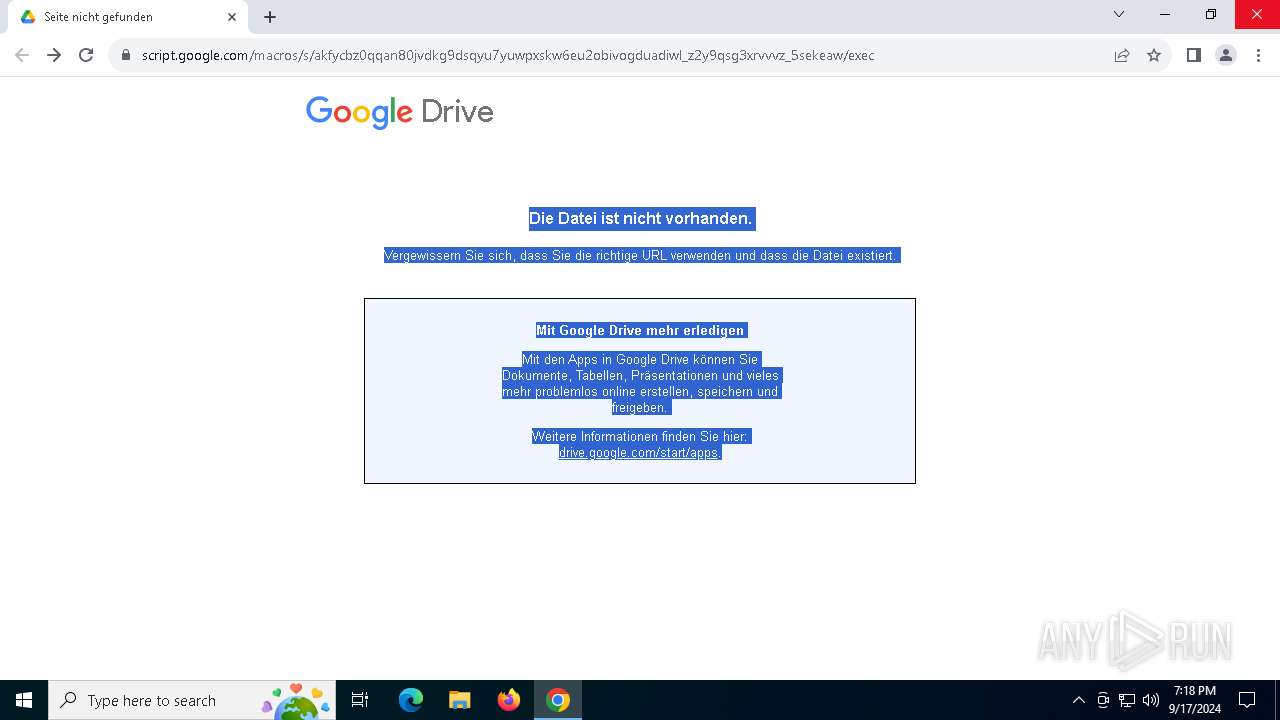Click the 'Mit den Apps in Google Drive' paragraph
This screenshot has width=1280, height=720.
pyautogui.click(x=640, y=383)
